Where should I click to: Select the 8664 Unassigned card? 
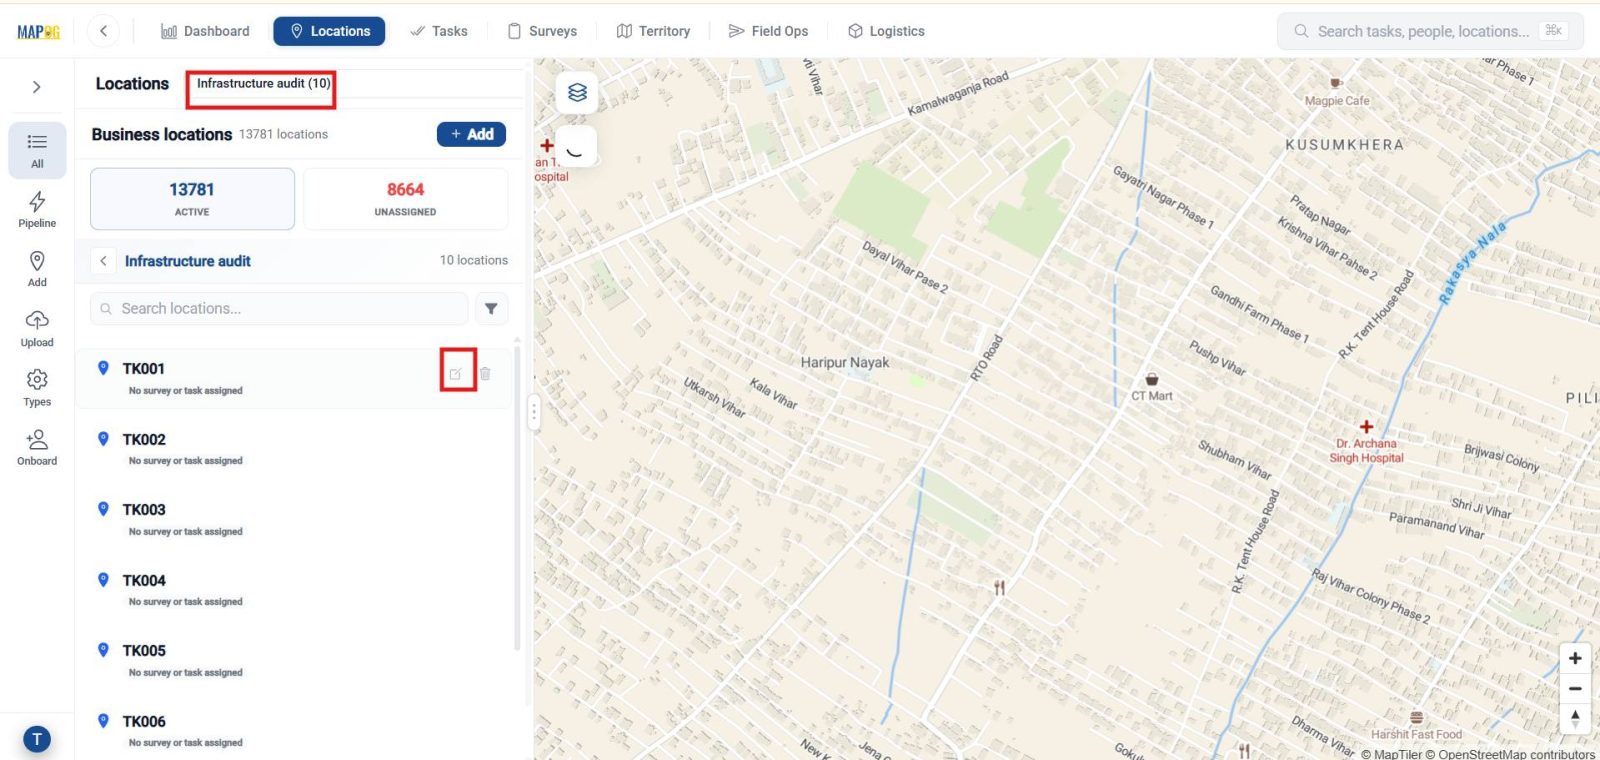(x=405, y=199)
